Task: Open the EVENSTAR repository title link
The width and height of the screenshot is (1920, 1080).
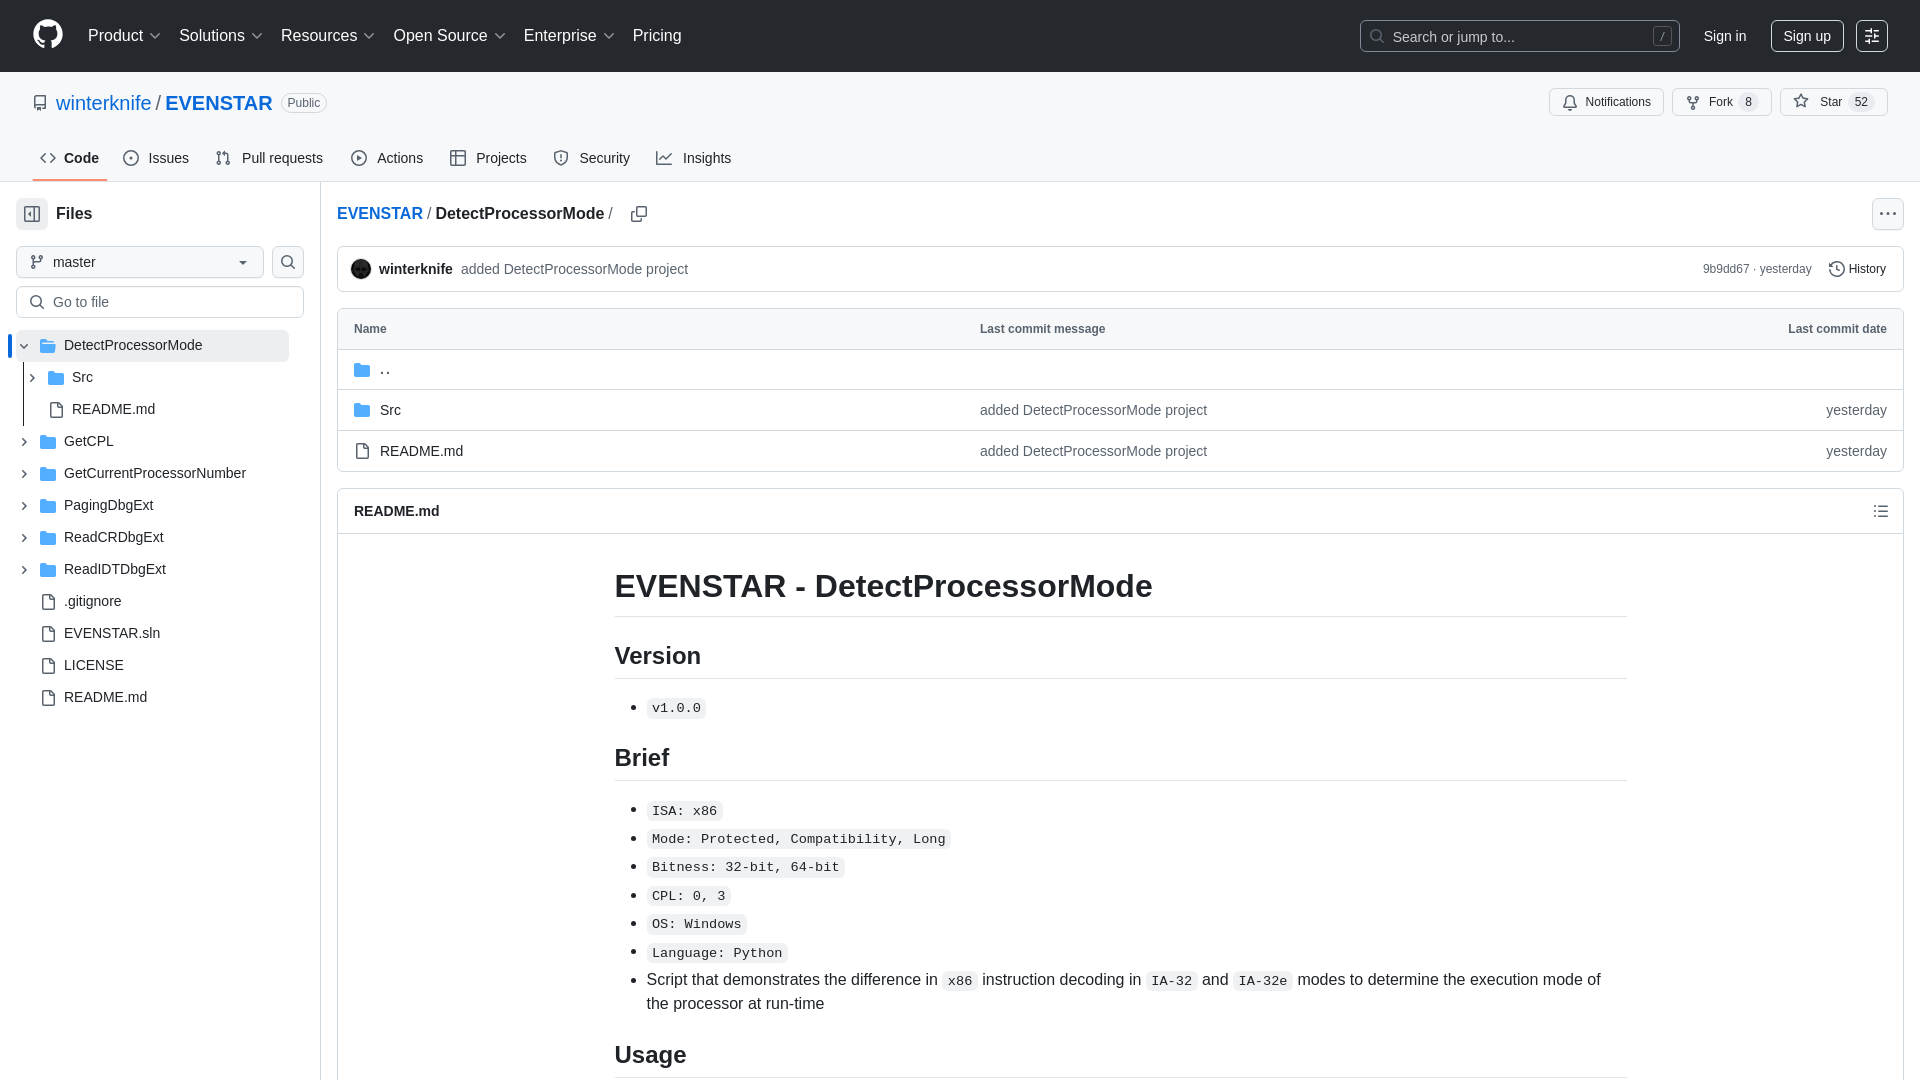Action: [219, 103]
